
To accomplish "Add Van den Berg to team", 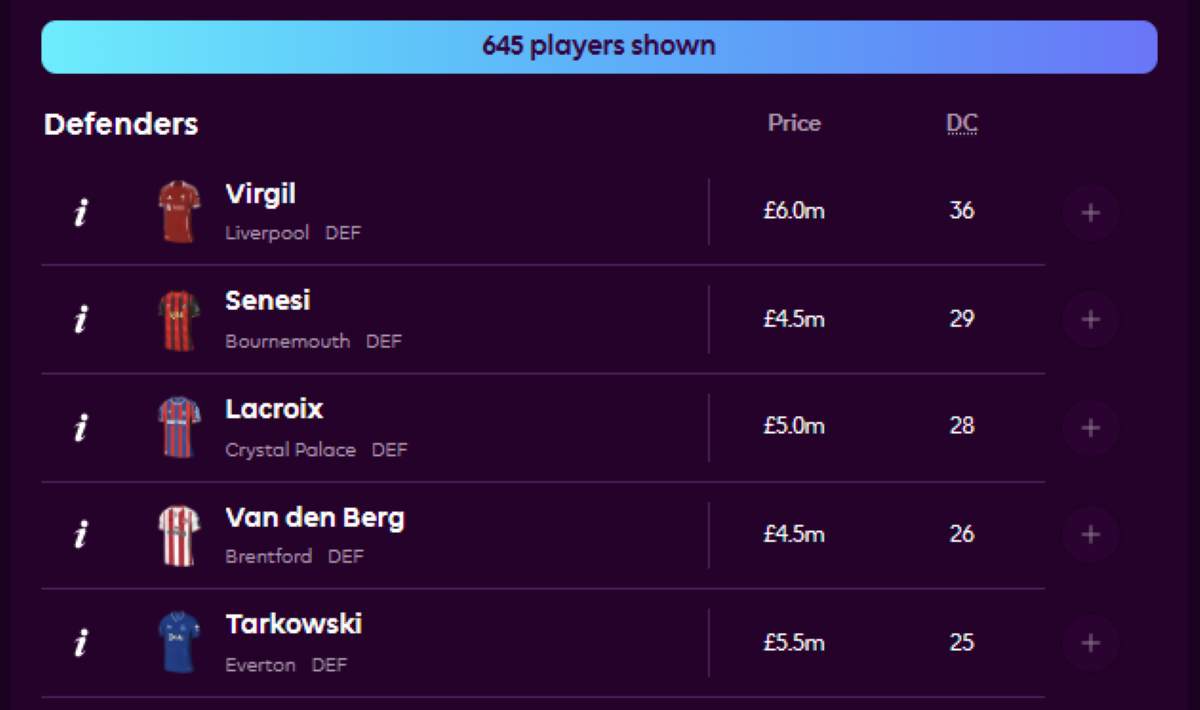I will coord(1090,535).
